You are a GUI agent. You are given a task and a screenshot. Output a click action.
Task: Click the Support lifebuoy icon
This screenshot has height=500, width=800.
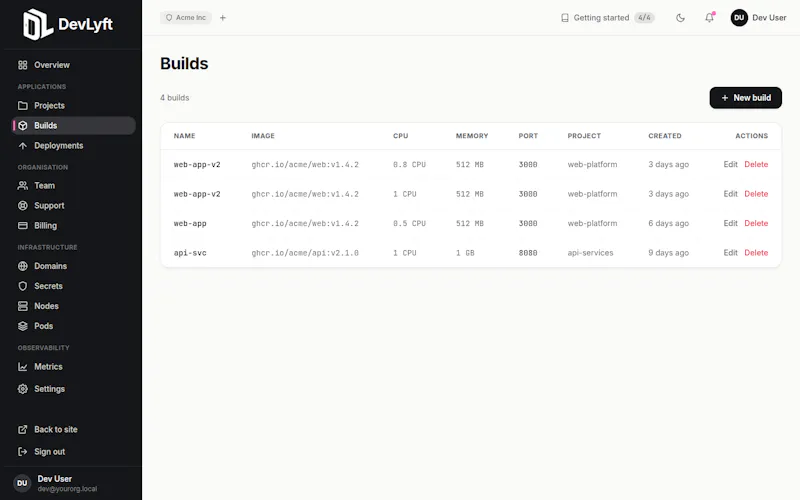(x=22, y=206)
